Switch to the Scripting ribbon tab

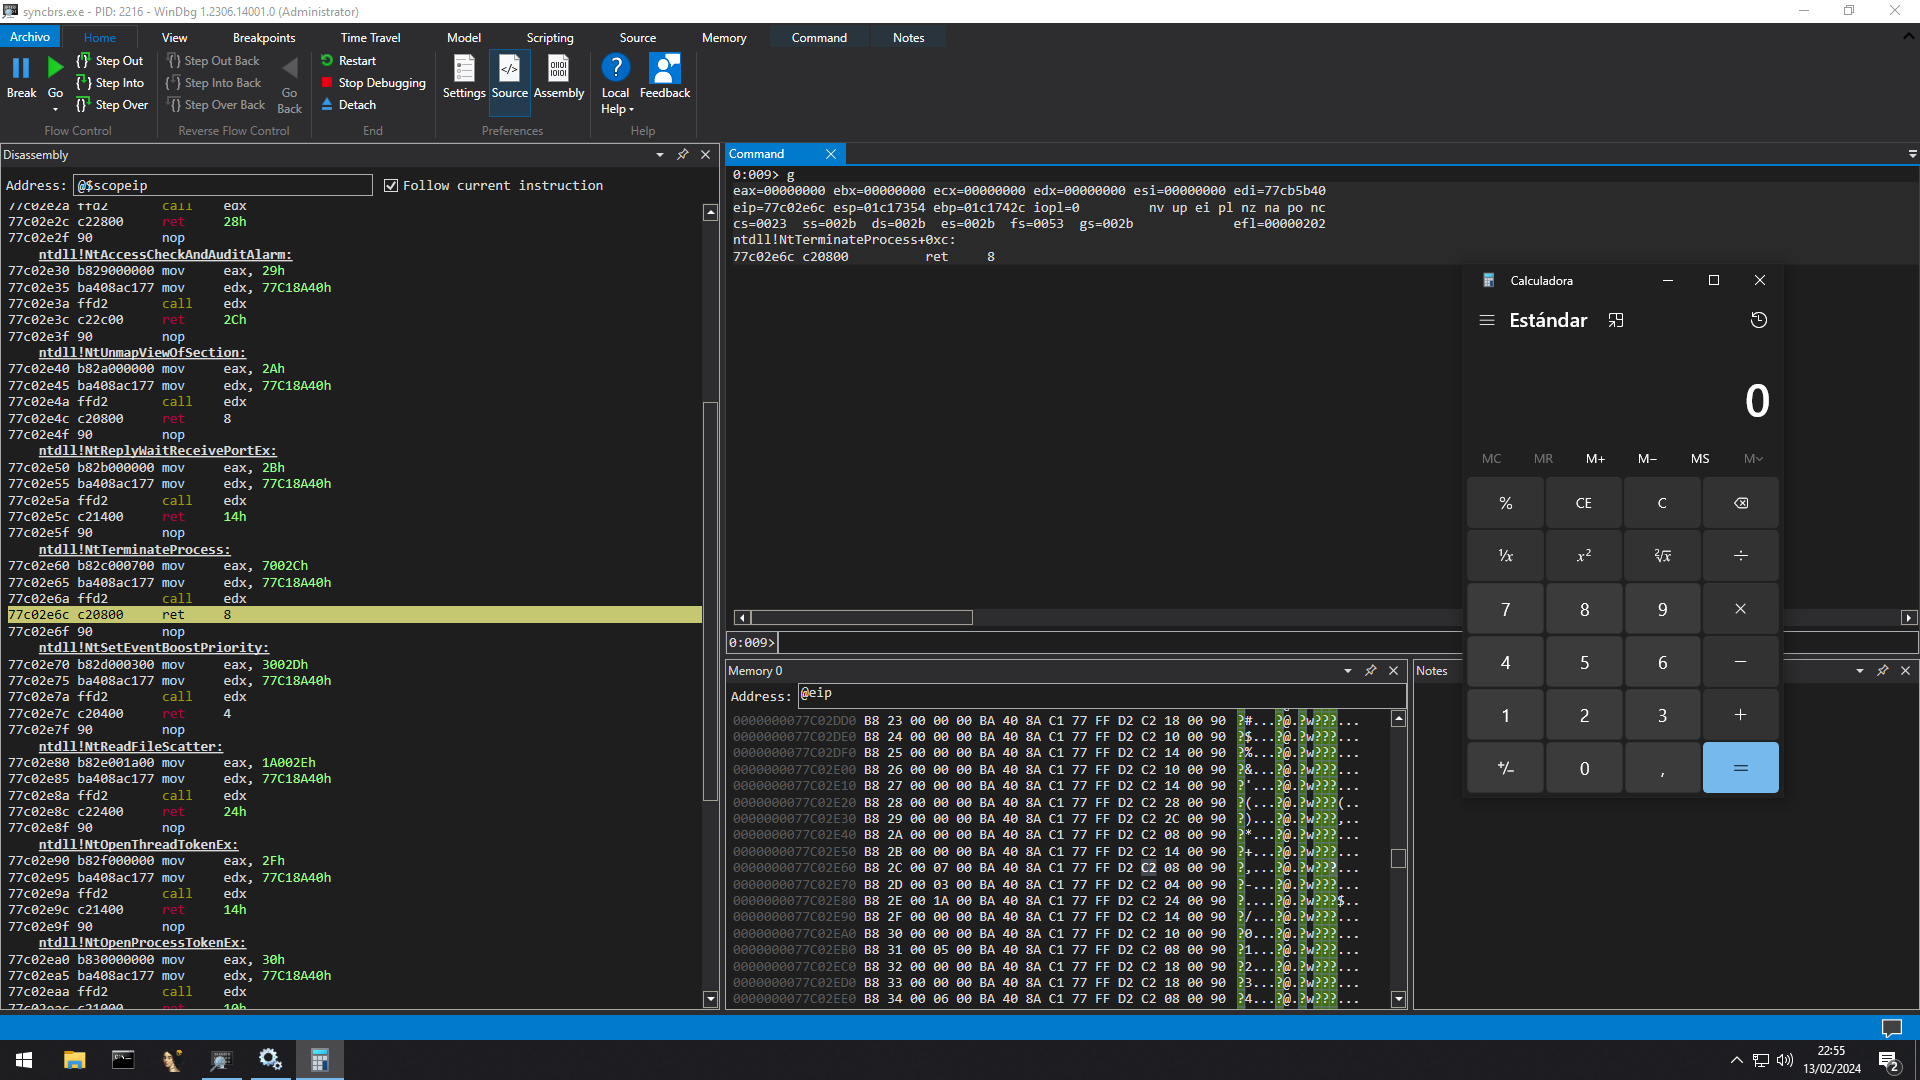(550, 38)
